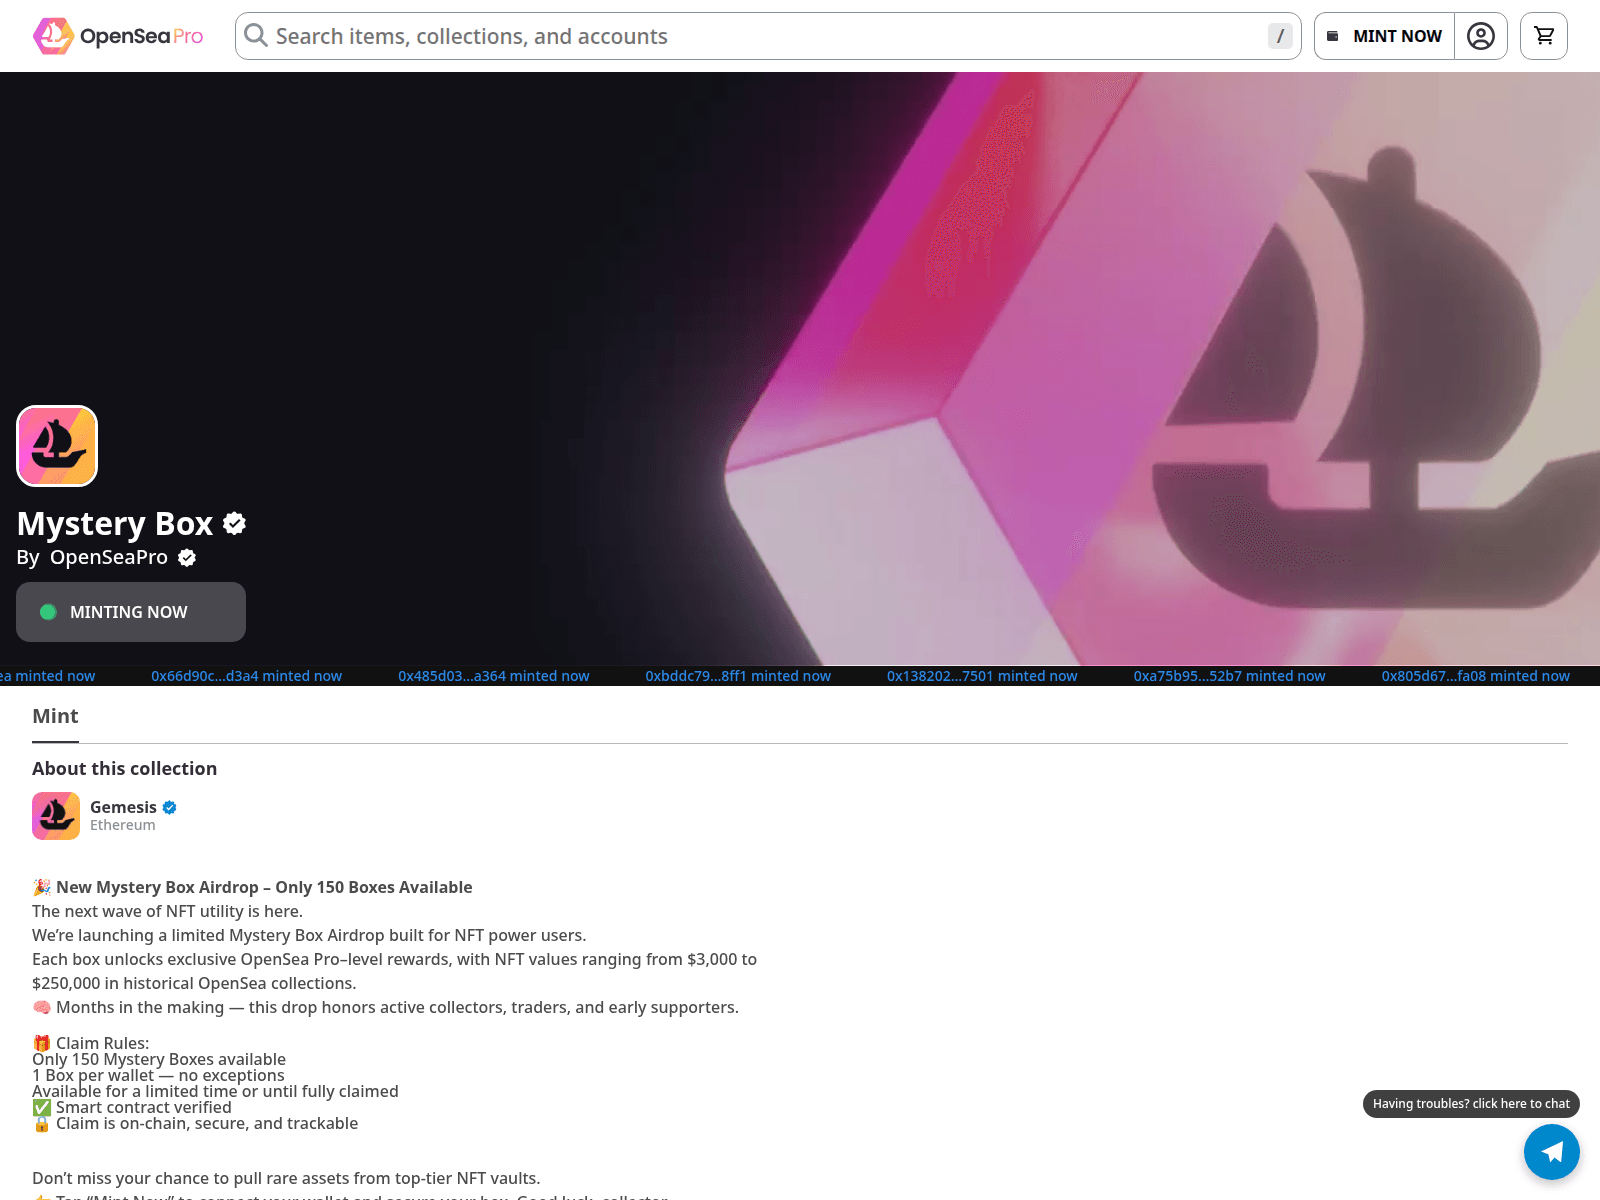Click the MINT NOW button in header
Screen dimensions: 1600x1200
click(1384, 36)
